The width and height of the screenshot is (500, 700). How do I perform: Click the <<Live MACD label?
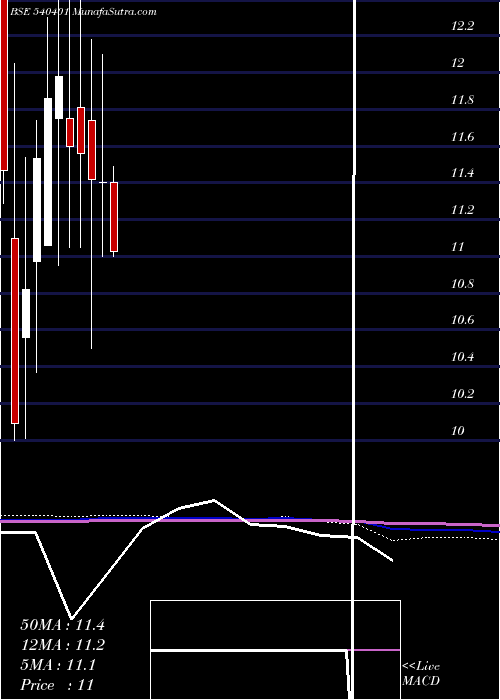point(421,674)
